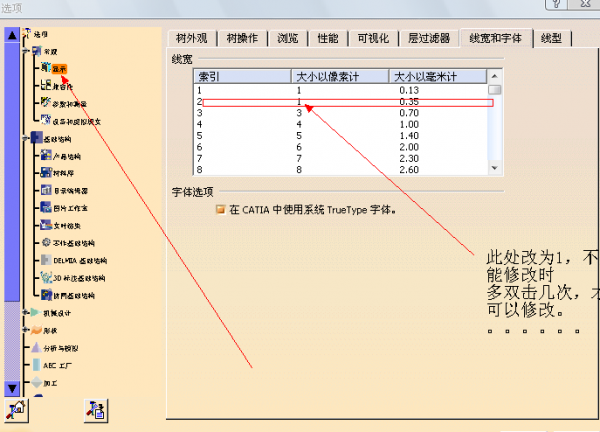Click the purple tree scrollbar thumb

point(12,172)
